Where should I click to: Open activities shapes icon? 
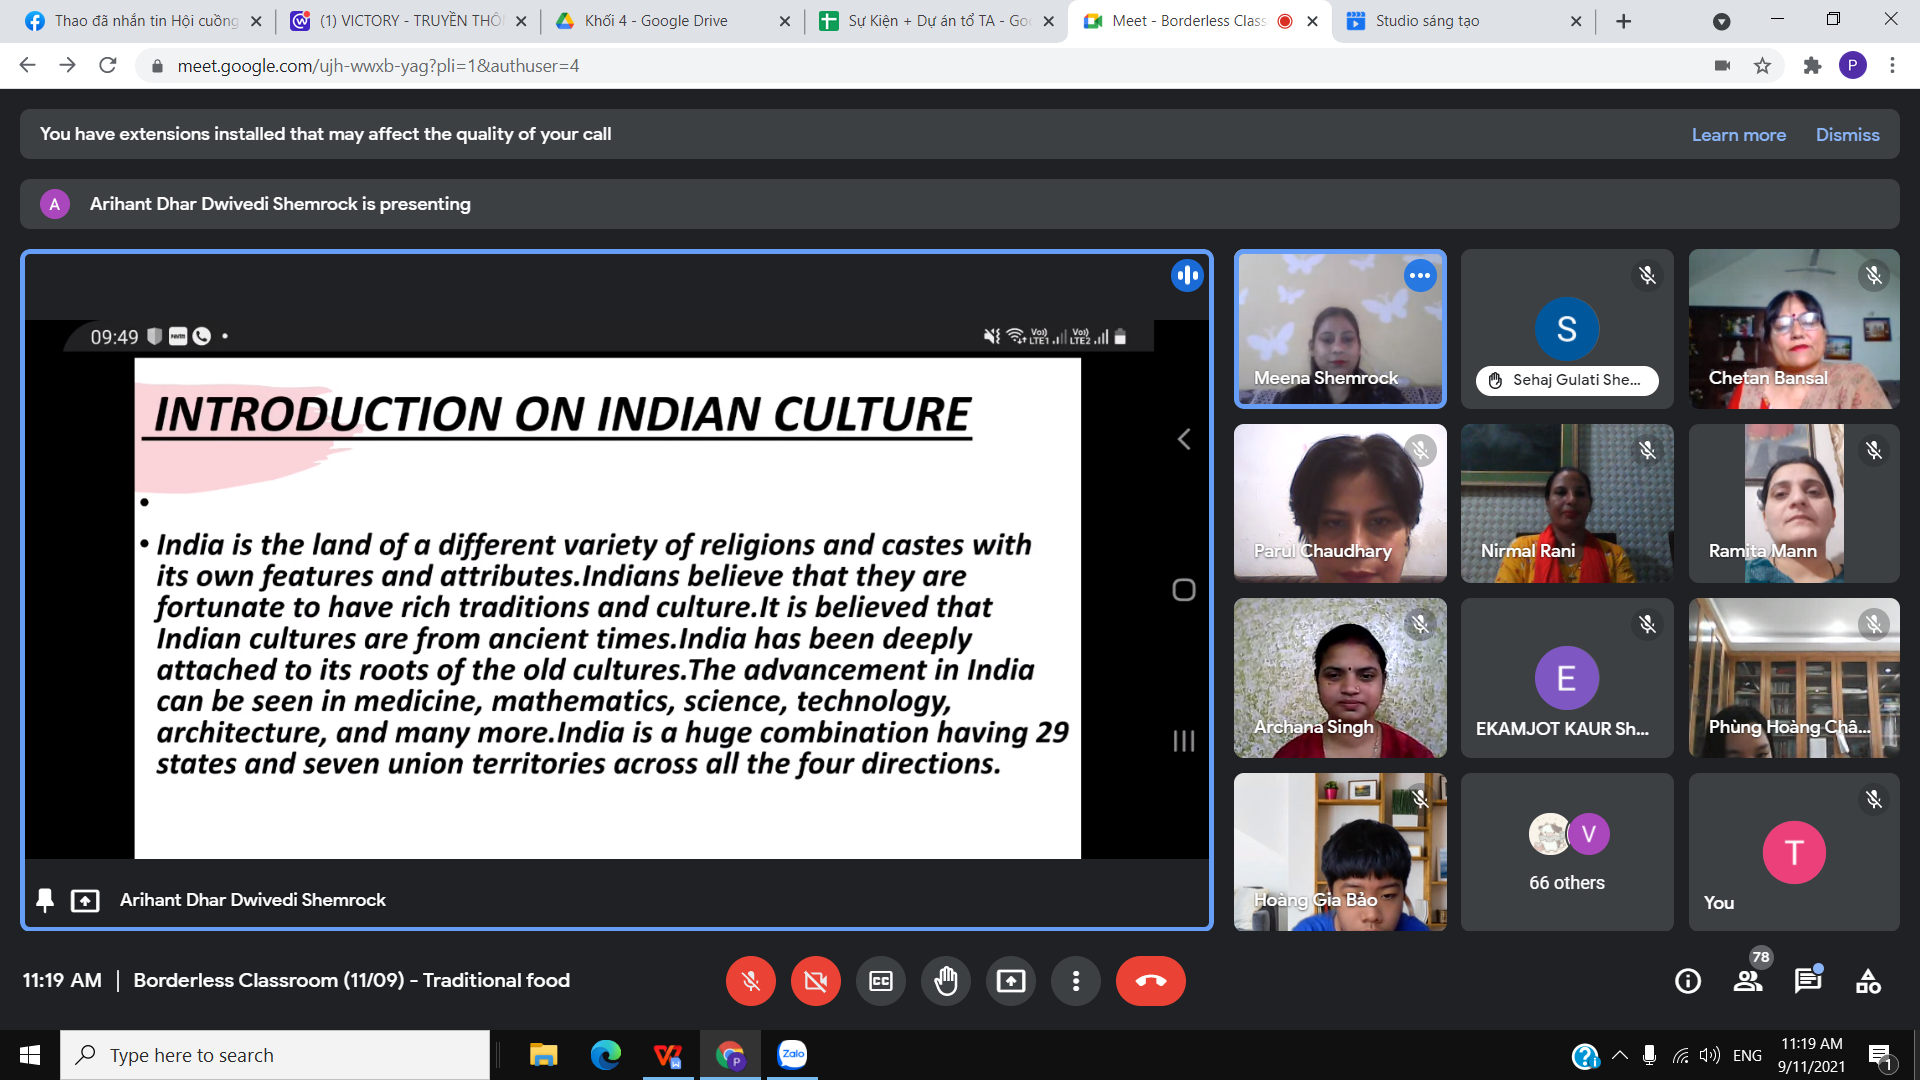tap(1867, 981)
